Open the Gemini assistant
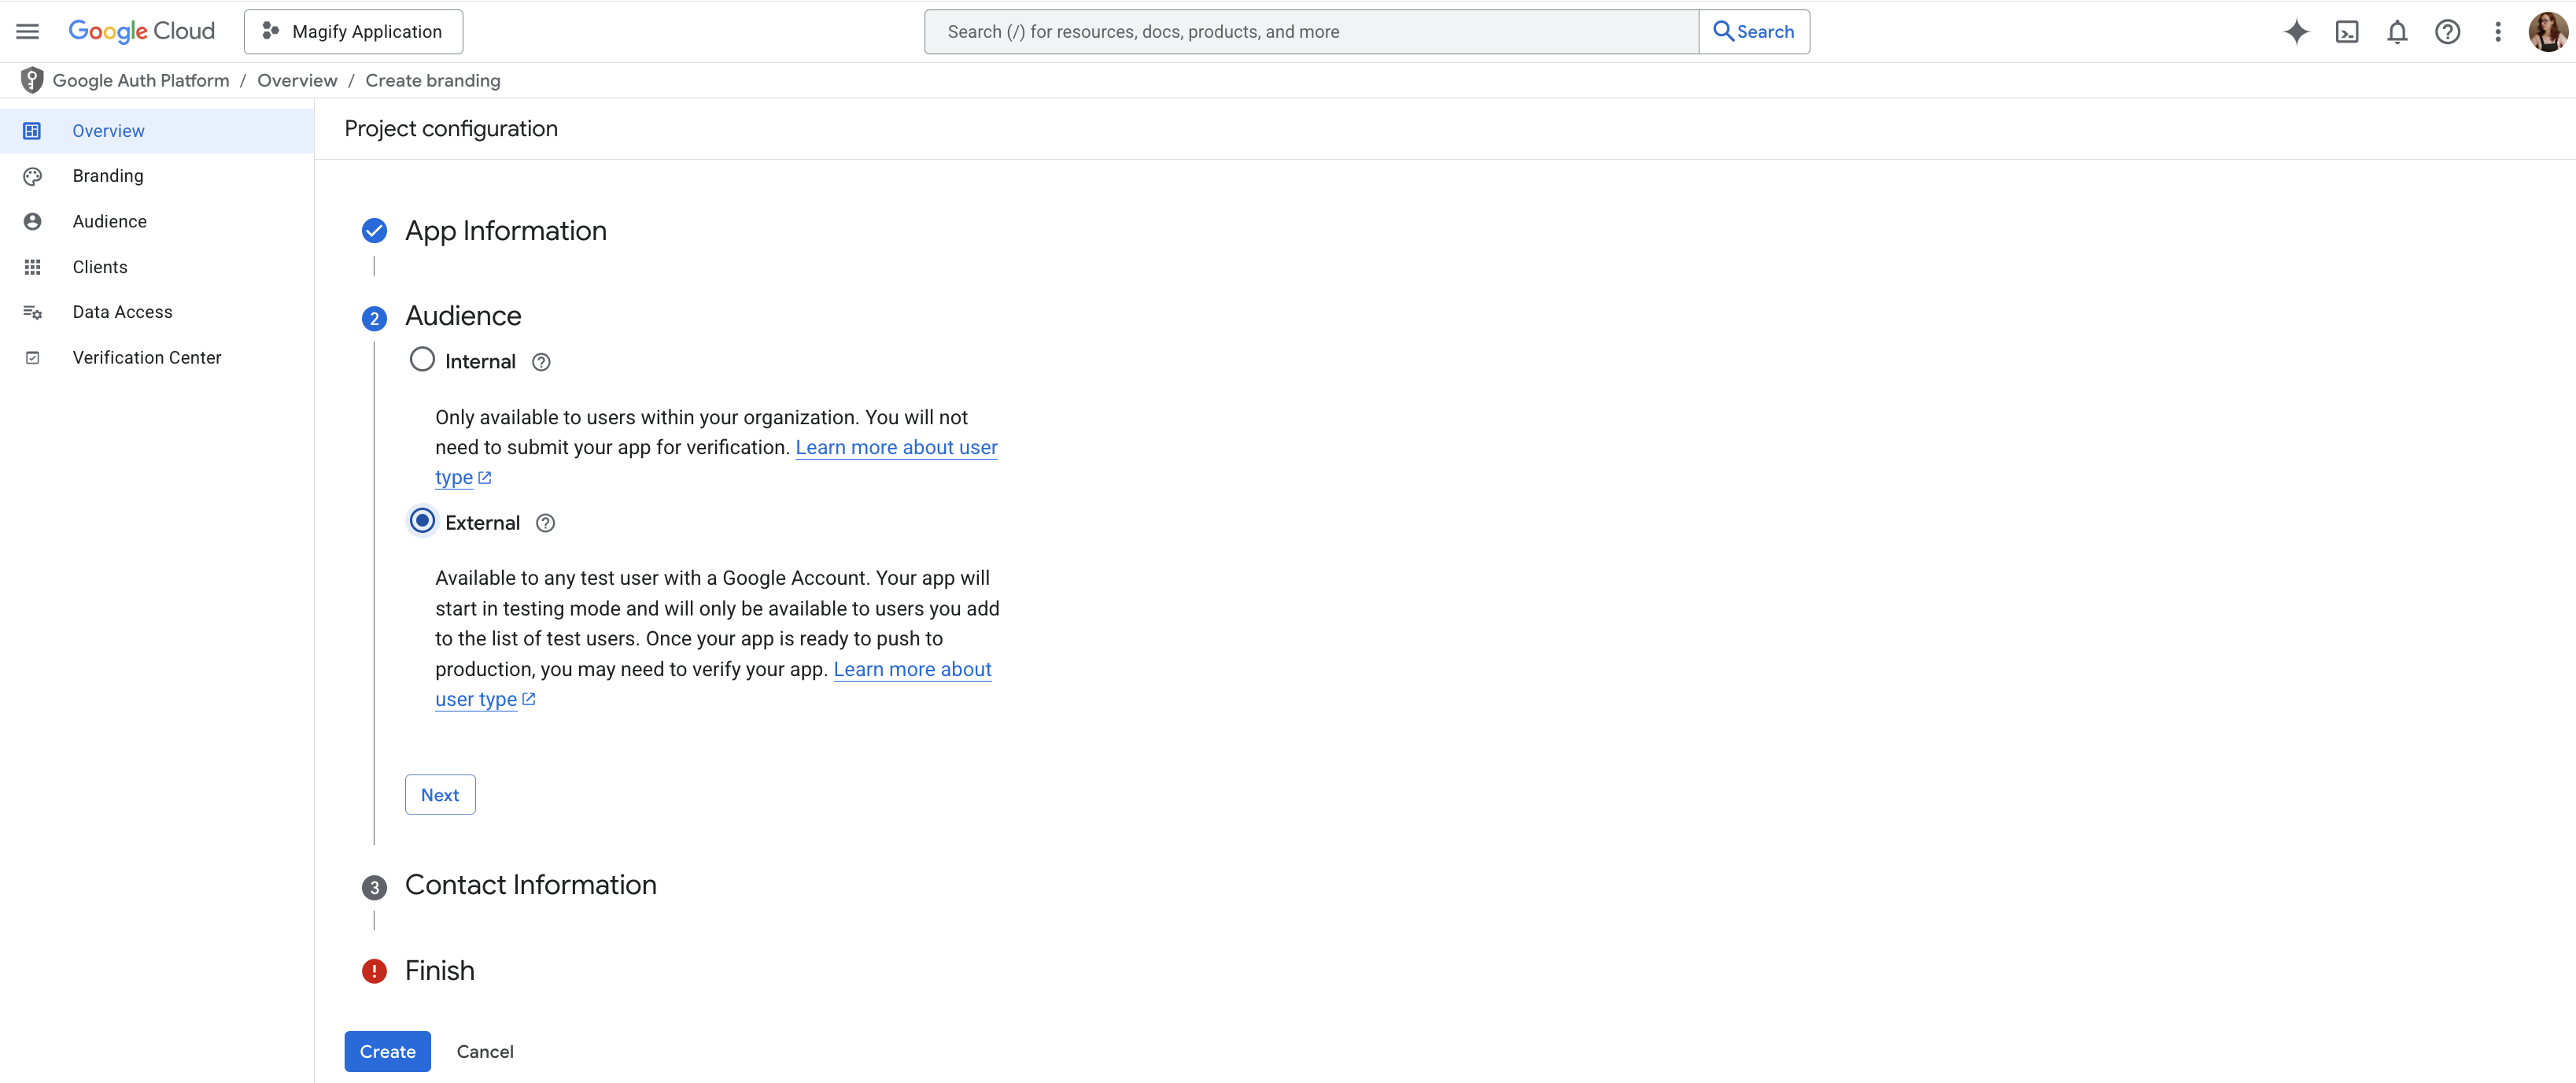Viewport: 2576px width, 1083px height. pos(2297,31)
